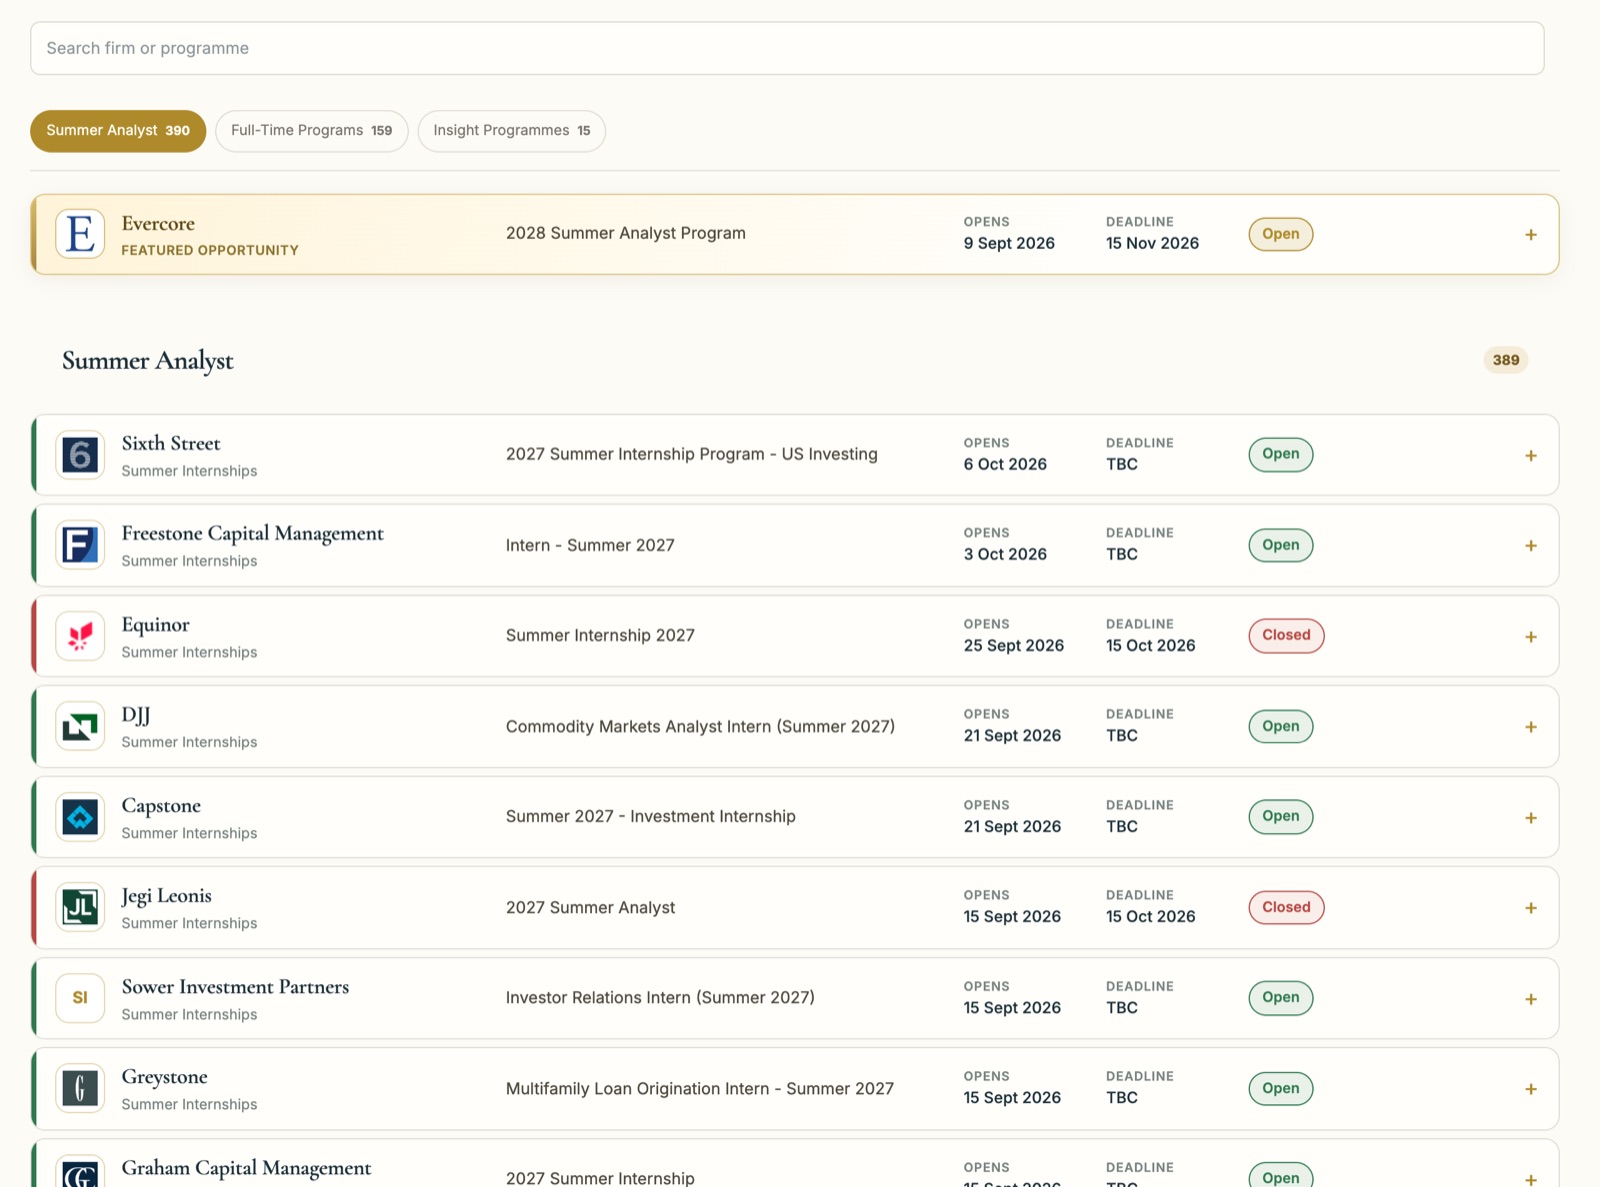This screenshot has height=1187, width=1600.
Task: Click the Greystone logo icon
Action: 80,1088
